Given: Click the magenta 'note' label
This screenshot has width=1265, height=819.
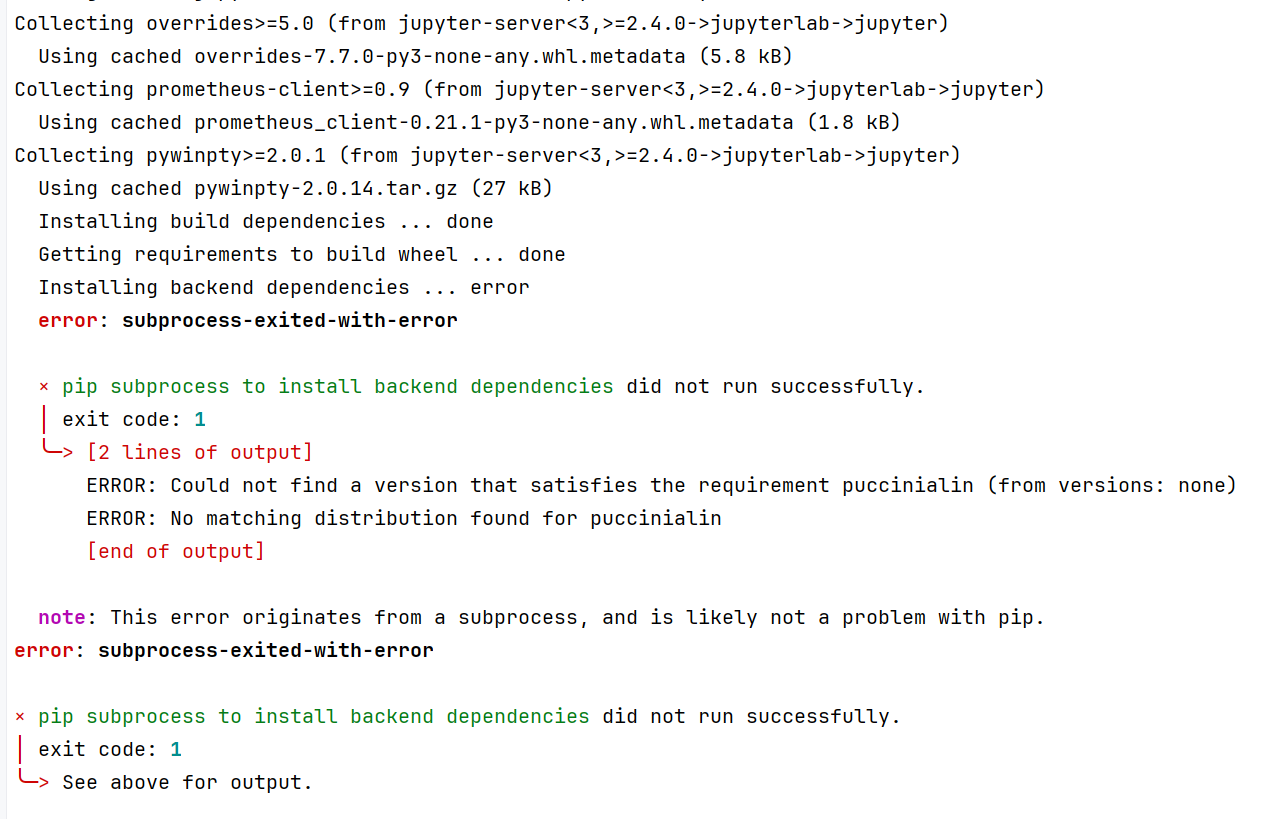Looking at the screenshot, I should click(x=62, y=617).
